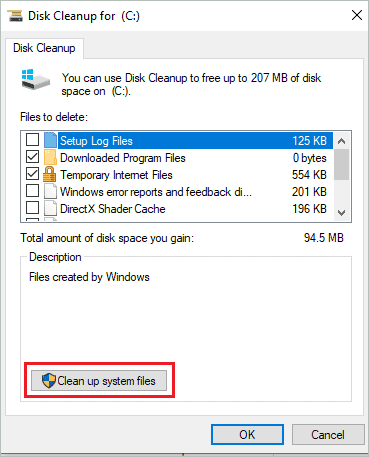Dismiss the dialog with Cancel

click(328, 434)
